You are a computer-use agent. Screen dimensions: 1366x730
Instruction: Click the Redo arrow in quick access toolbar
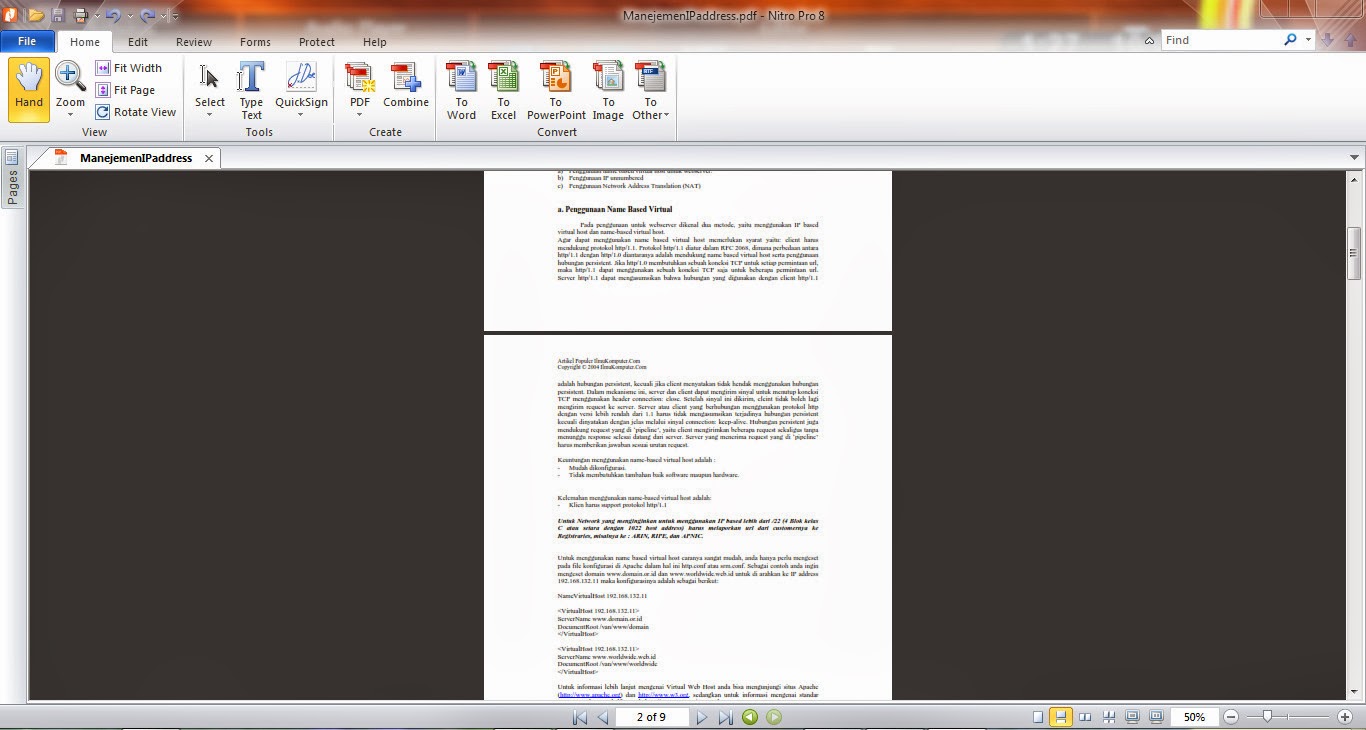pyautogui.click(x=147, y=15)
